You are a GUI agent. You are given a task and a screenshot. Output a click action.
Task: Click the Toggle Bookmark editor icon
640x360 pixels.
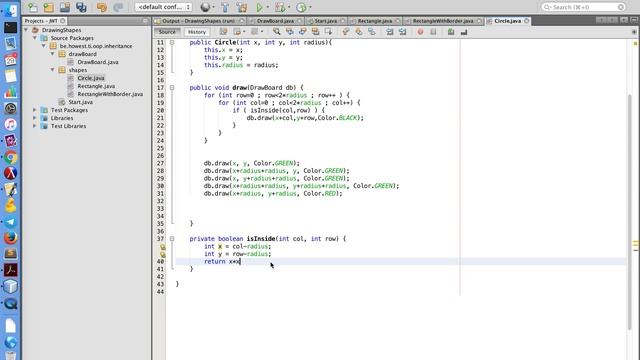pos(371,32)
